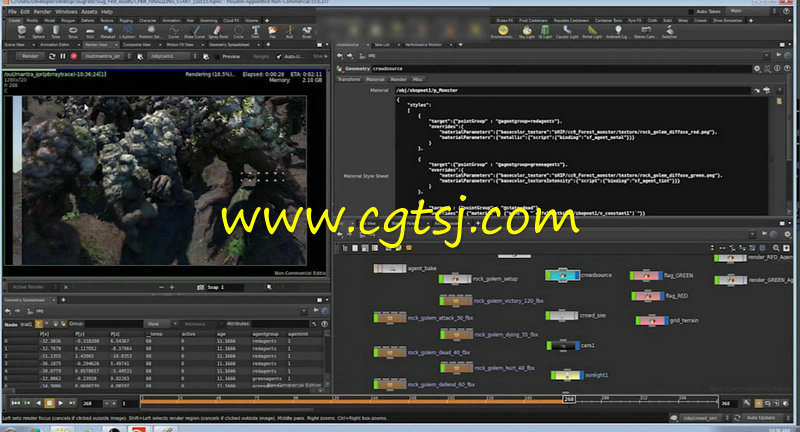Switch to the Crowds shelf tab
The image size is (800, 432).
tap(701, 20)
